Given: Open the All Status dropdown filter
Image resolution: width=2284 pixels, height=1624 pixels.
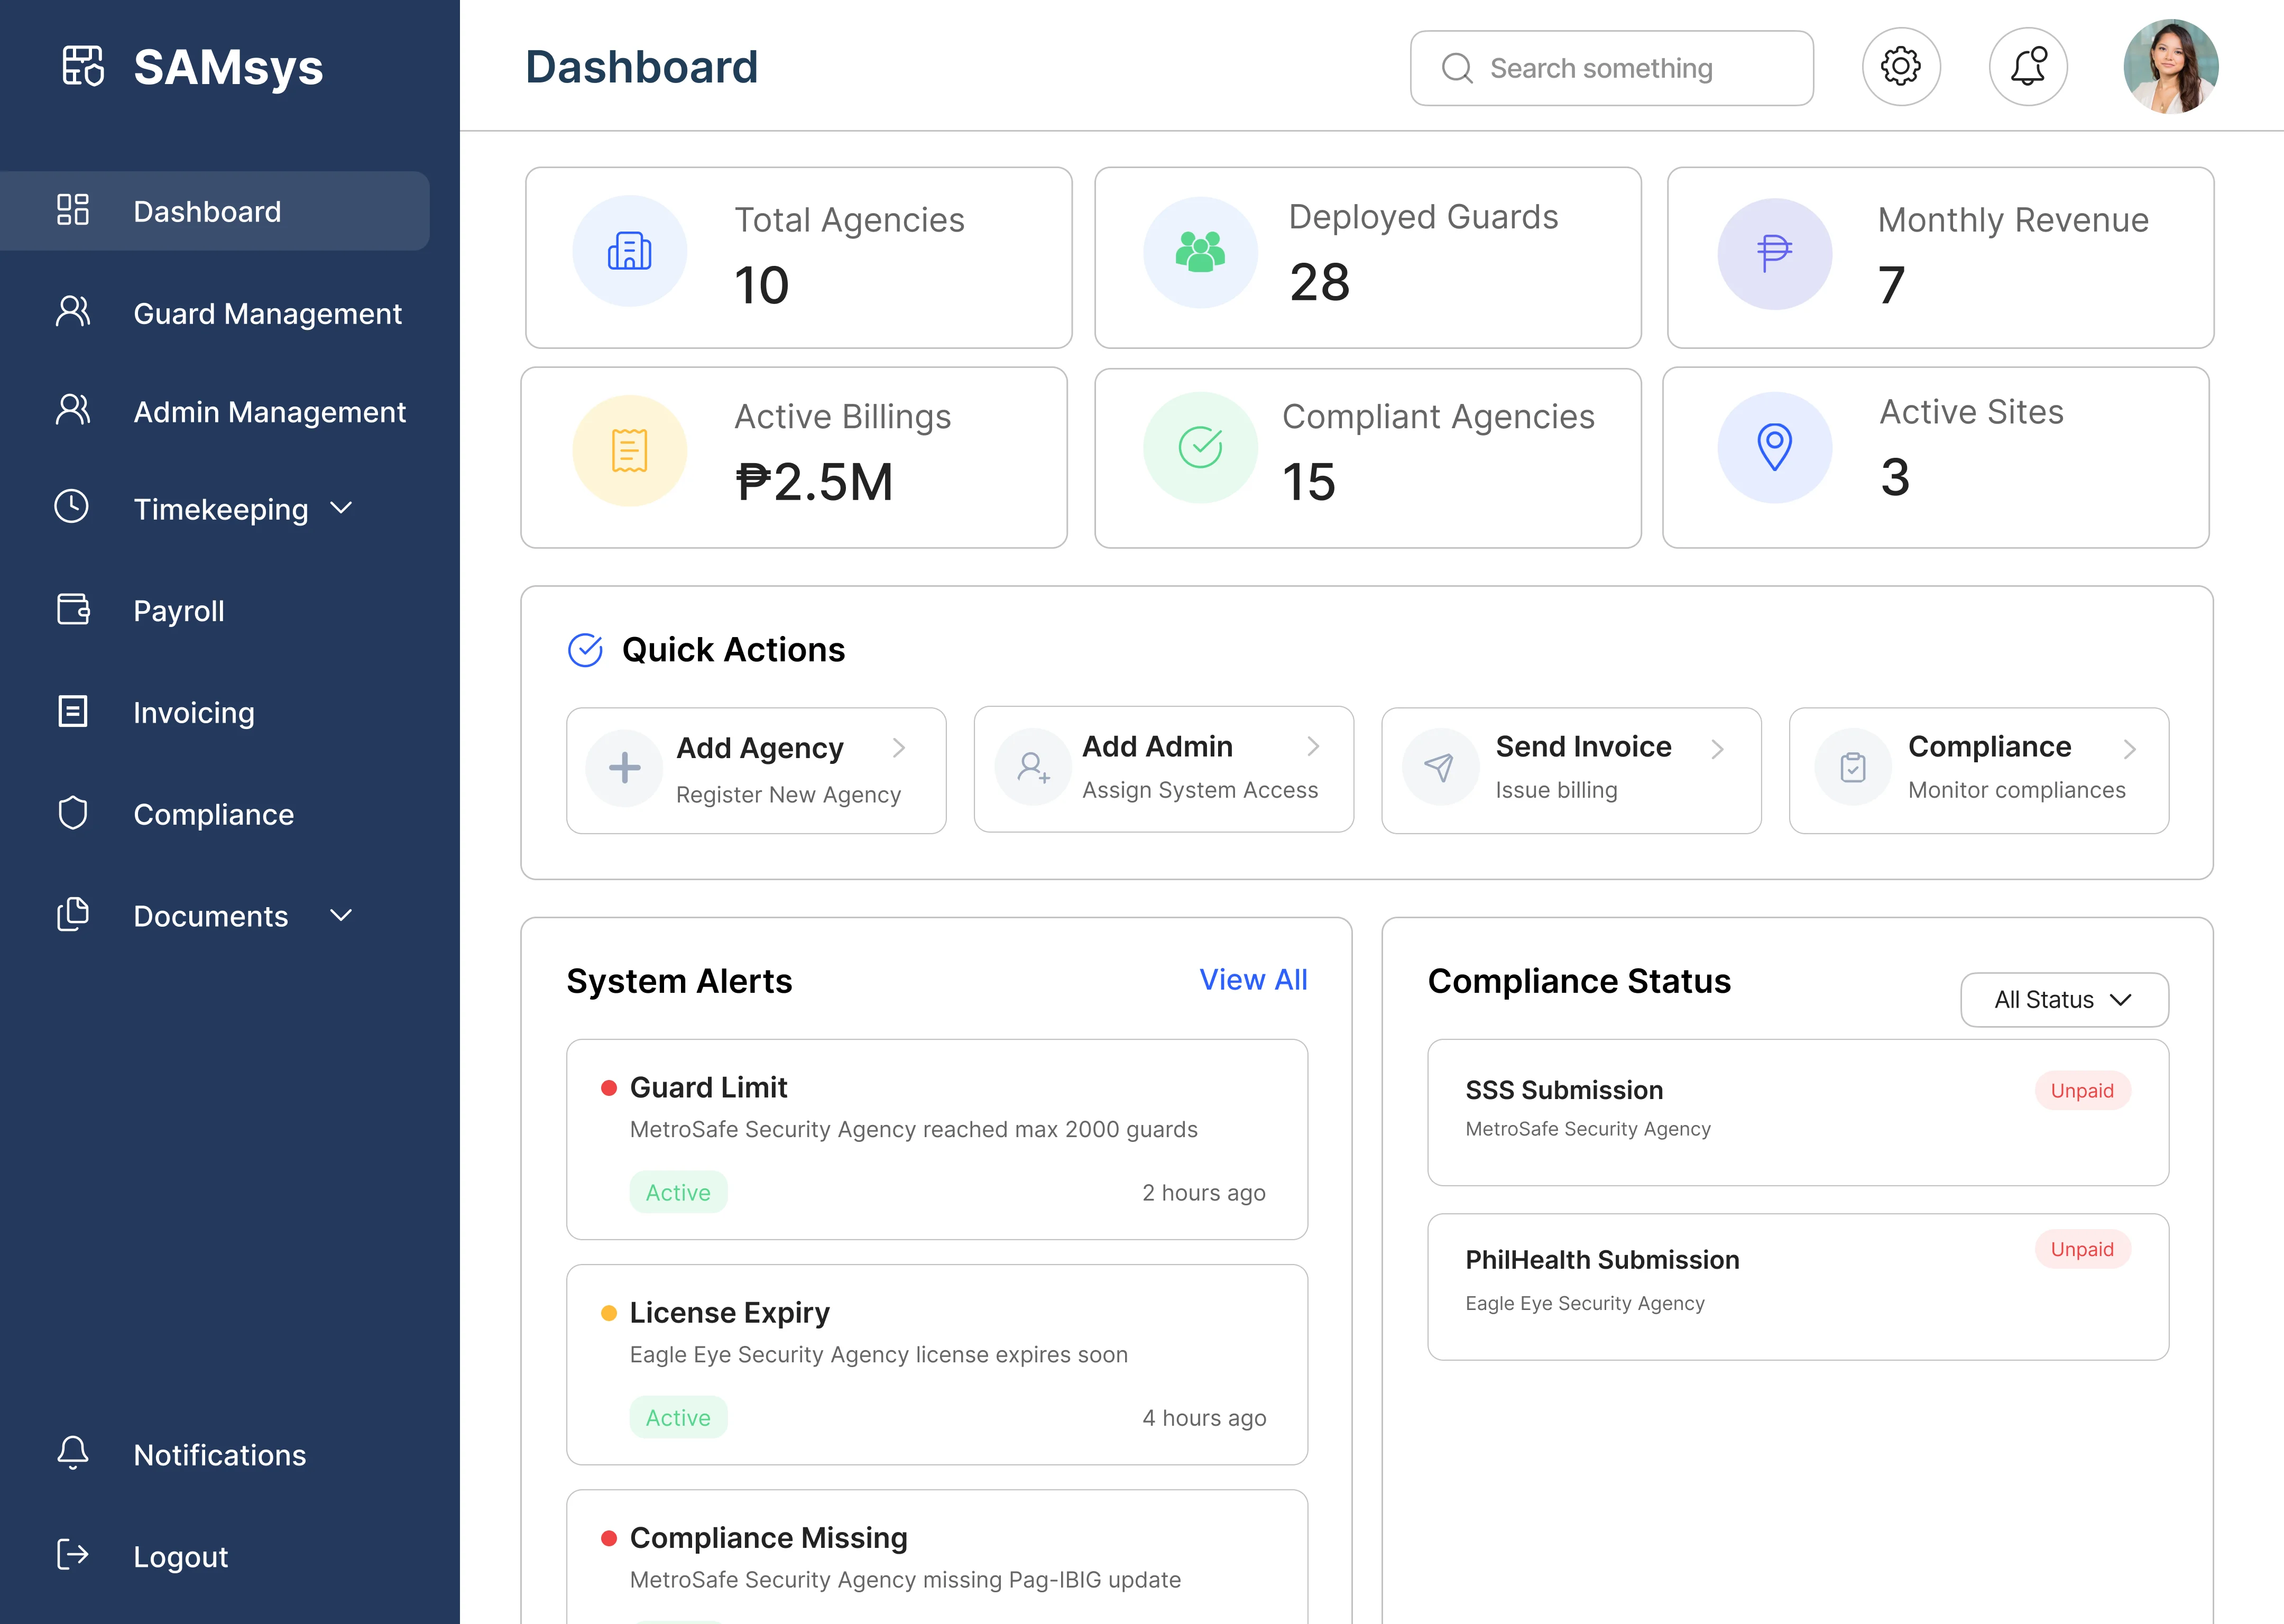Looking at the screenshot, I should click(2063, 999).
